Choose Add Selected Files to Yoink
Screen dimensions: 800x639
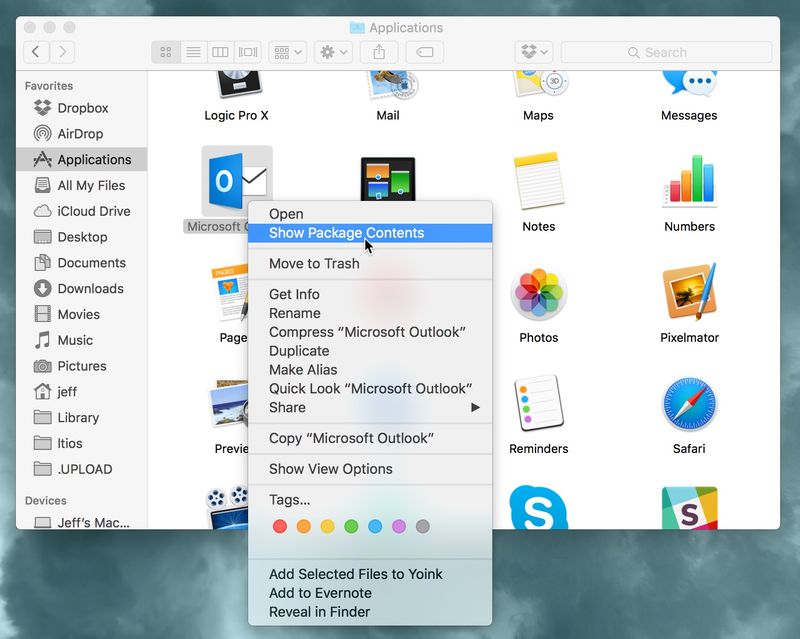point(370,574)
